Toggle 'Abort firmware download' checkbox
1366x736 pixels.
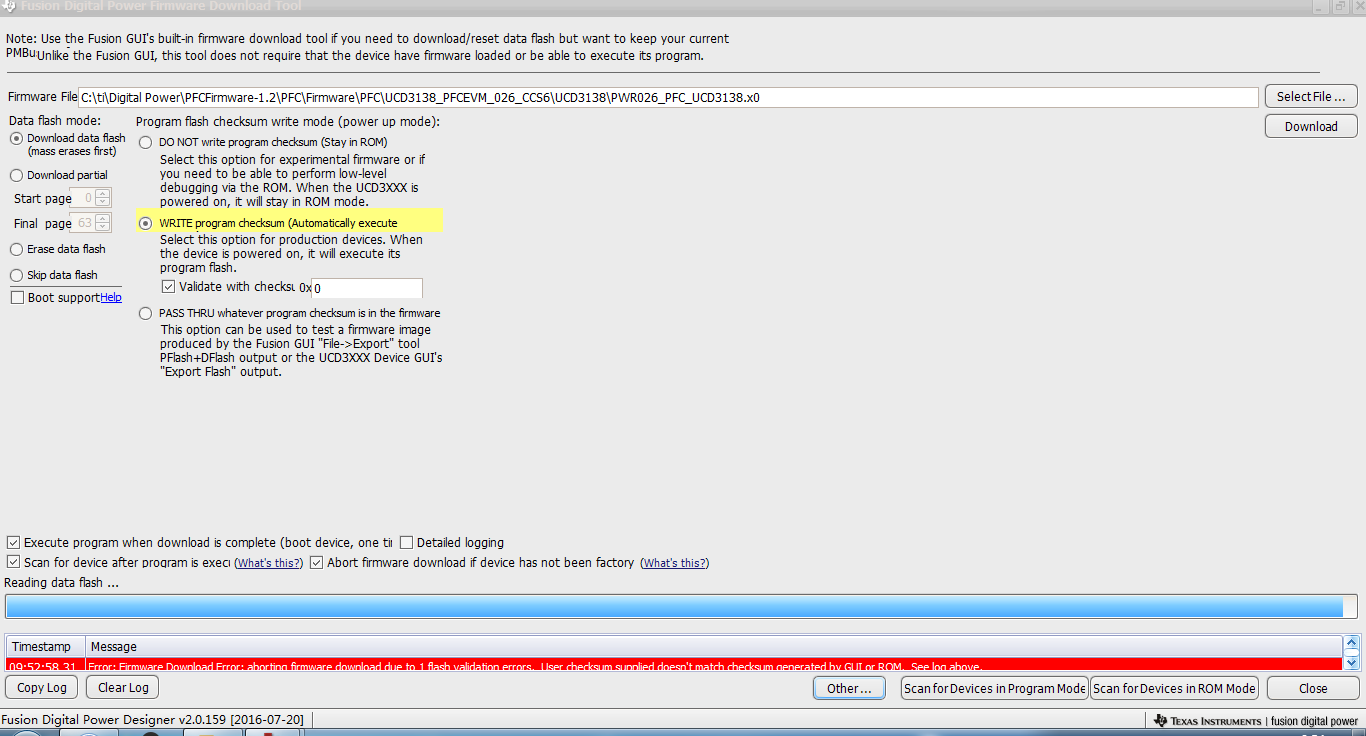point(317,563)
